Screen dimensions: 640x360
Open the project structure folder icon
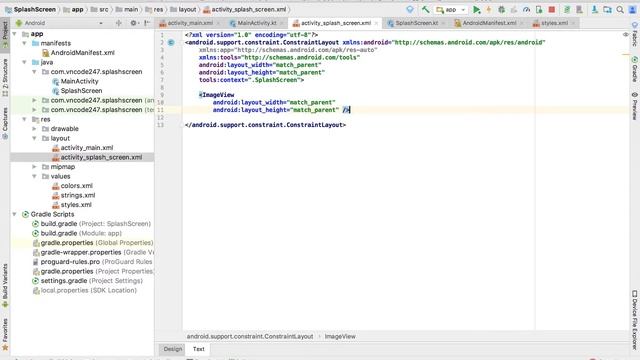pos(607,9)
